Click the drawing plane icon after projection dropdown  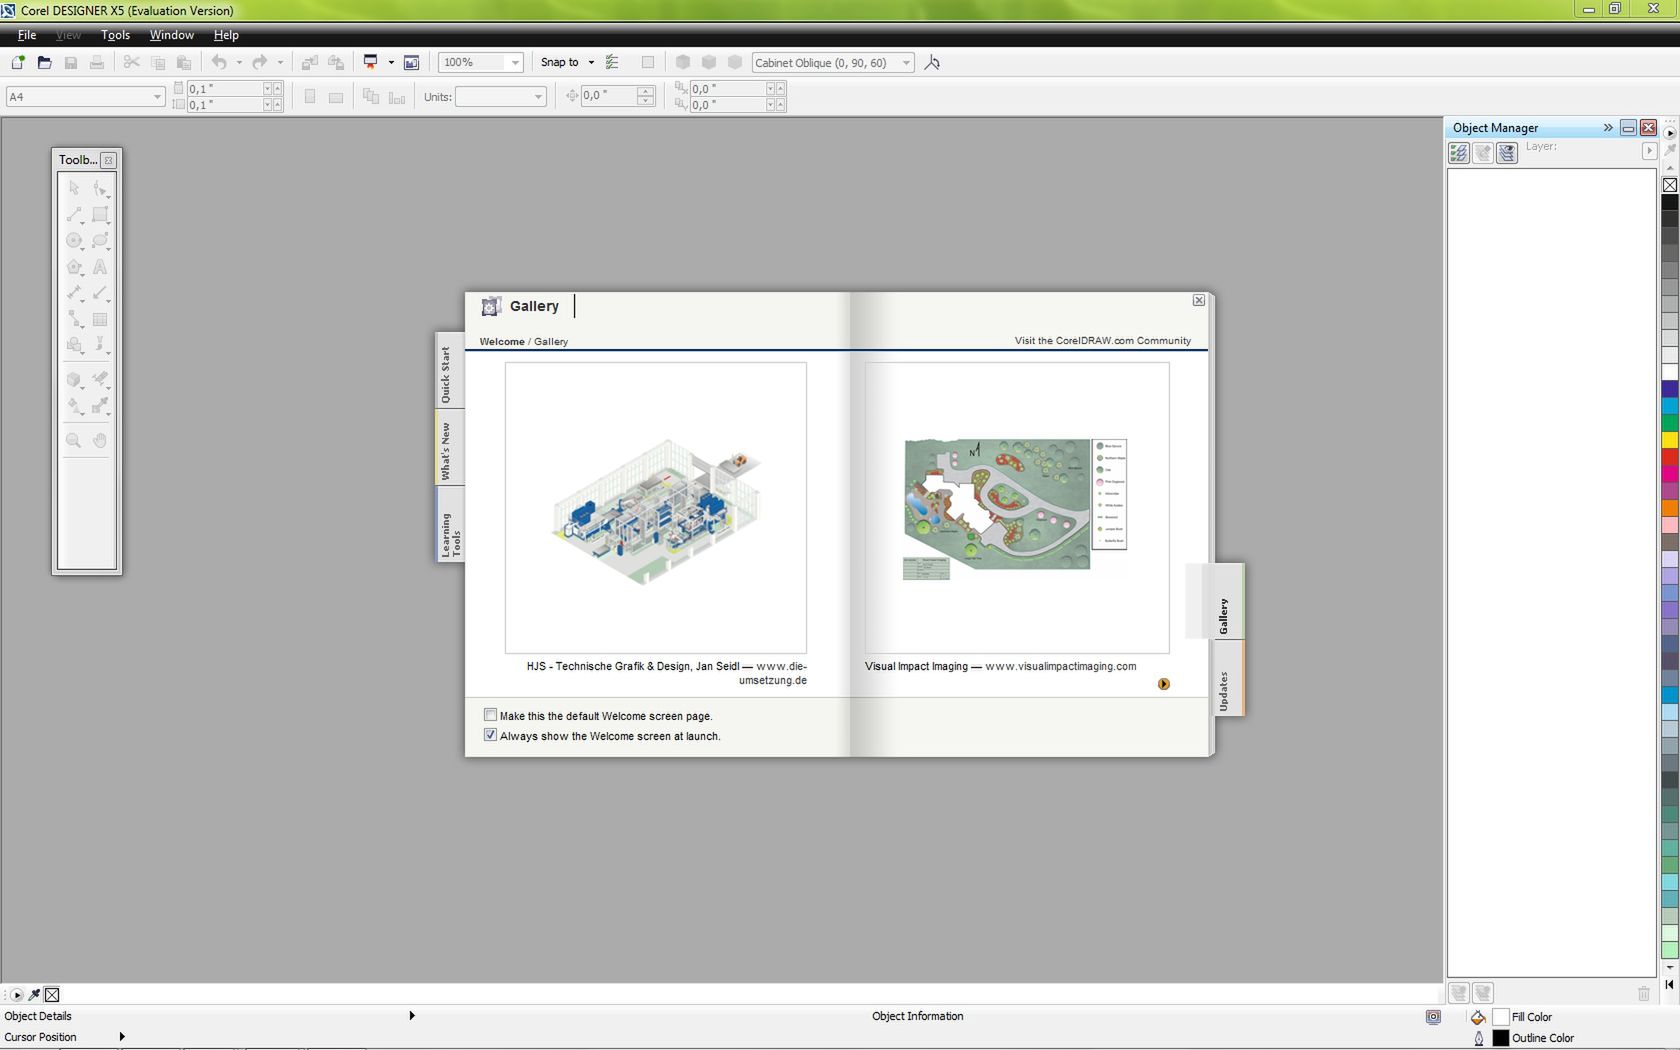point(932,62)
